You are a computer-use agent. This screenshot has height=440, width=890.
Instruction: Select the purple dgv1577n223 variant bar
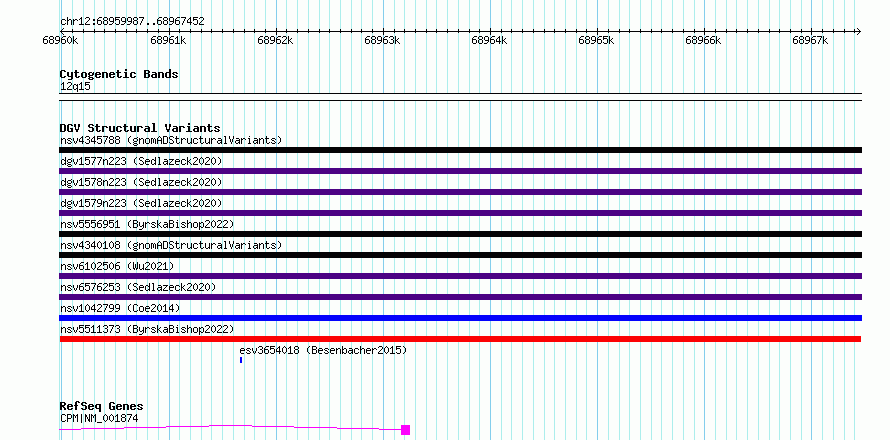tap(460, 171)
